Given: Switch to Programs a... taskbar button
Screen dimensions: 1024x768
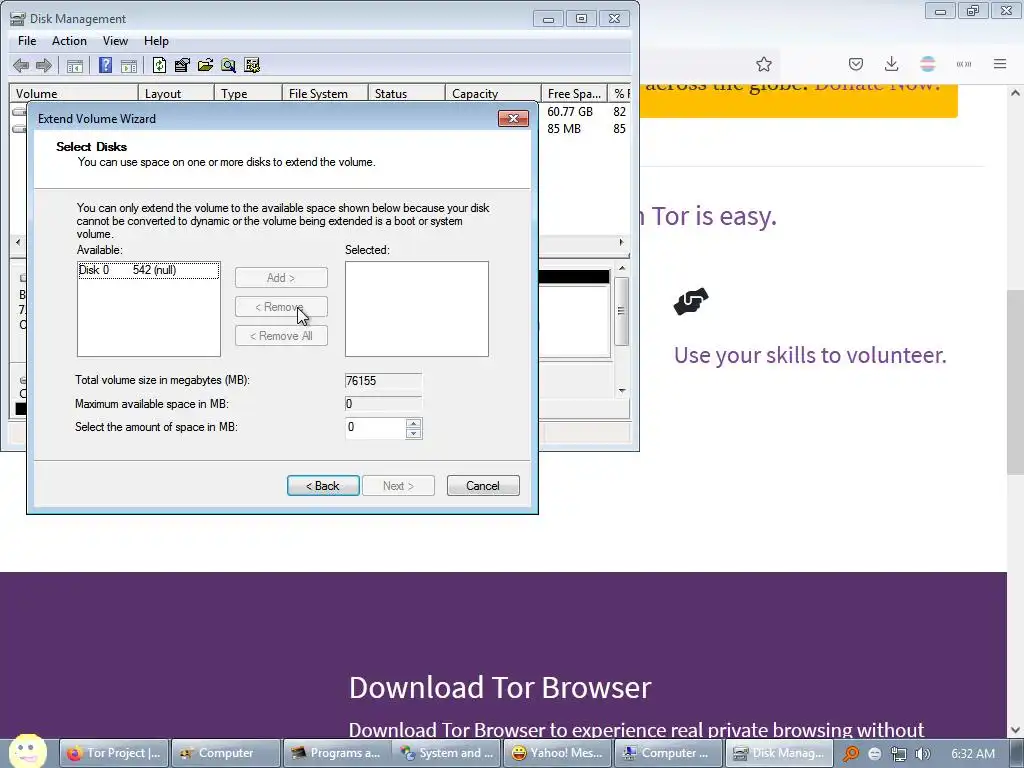Looking at the screenshot, I should point(337,753).
